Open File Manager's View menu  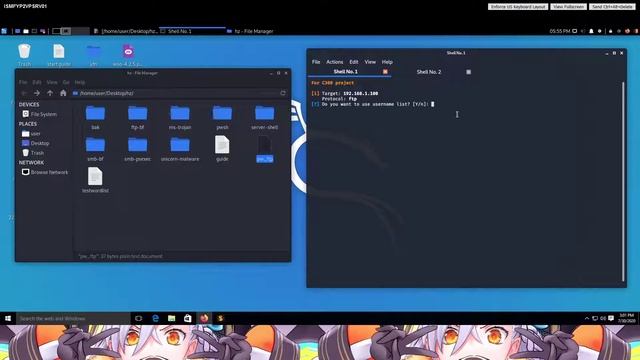(x=52, y=82)
